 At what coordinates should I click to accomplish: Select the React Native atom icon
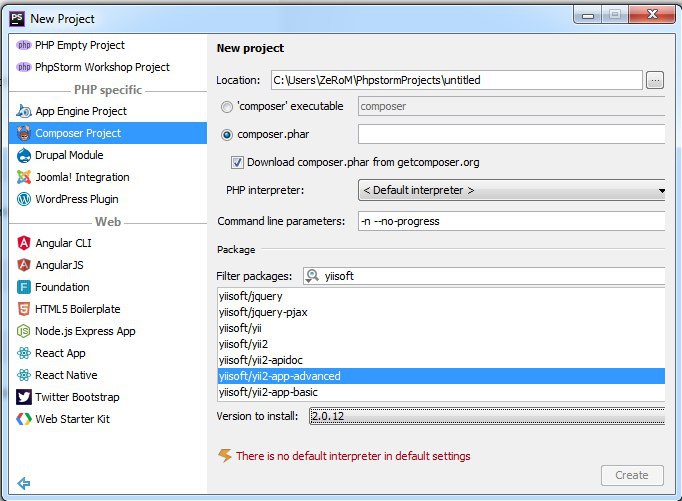pos(24,375)
